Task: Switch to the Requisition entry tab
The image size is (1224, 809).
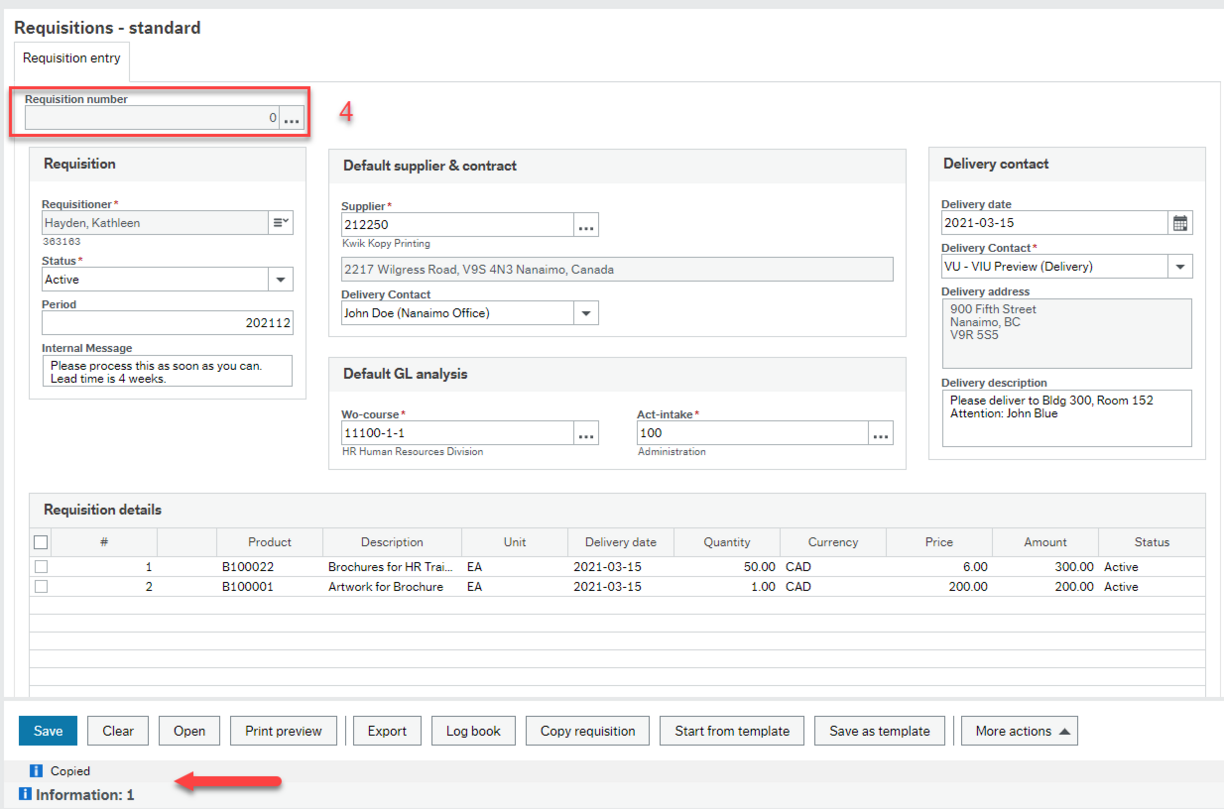Action: click(x=70, y=58)
